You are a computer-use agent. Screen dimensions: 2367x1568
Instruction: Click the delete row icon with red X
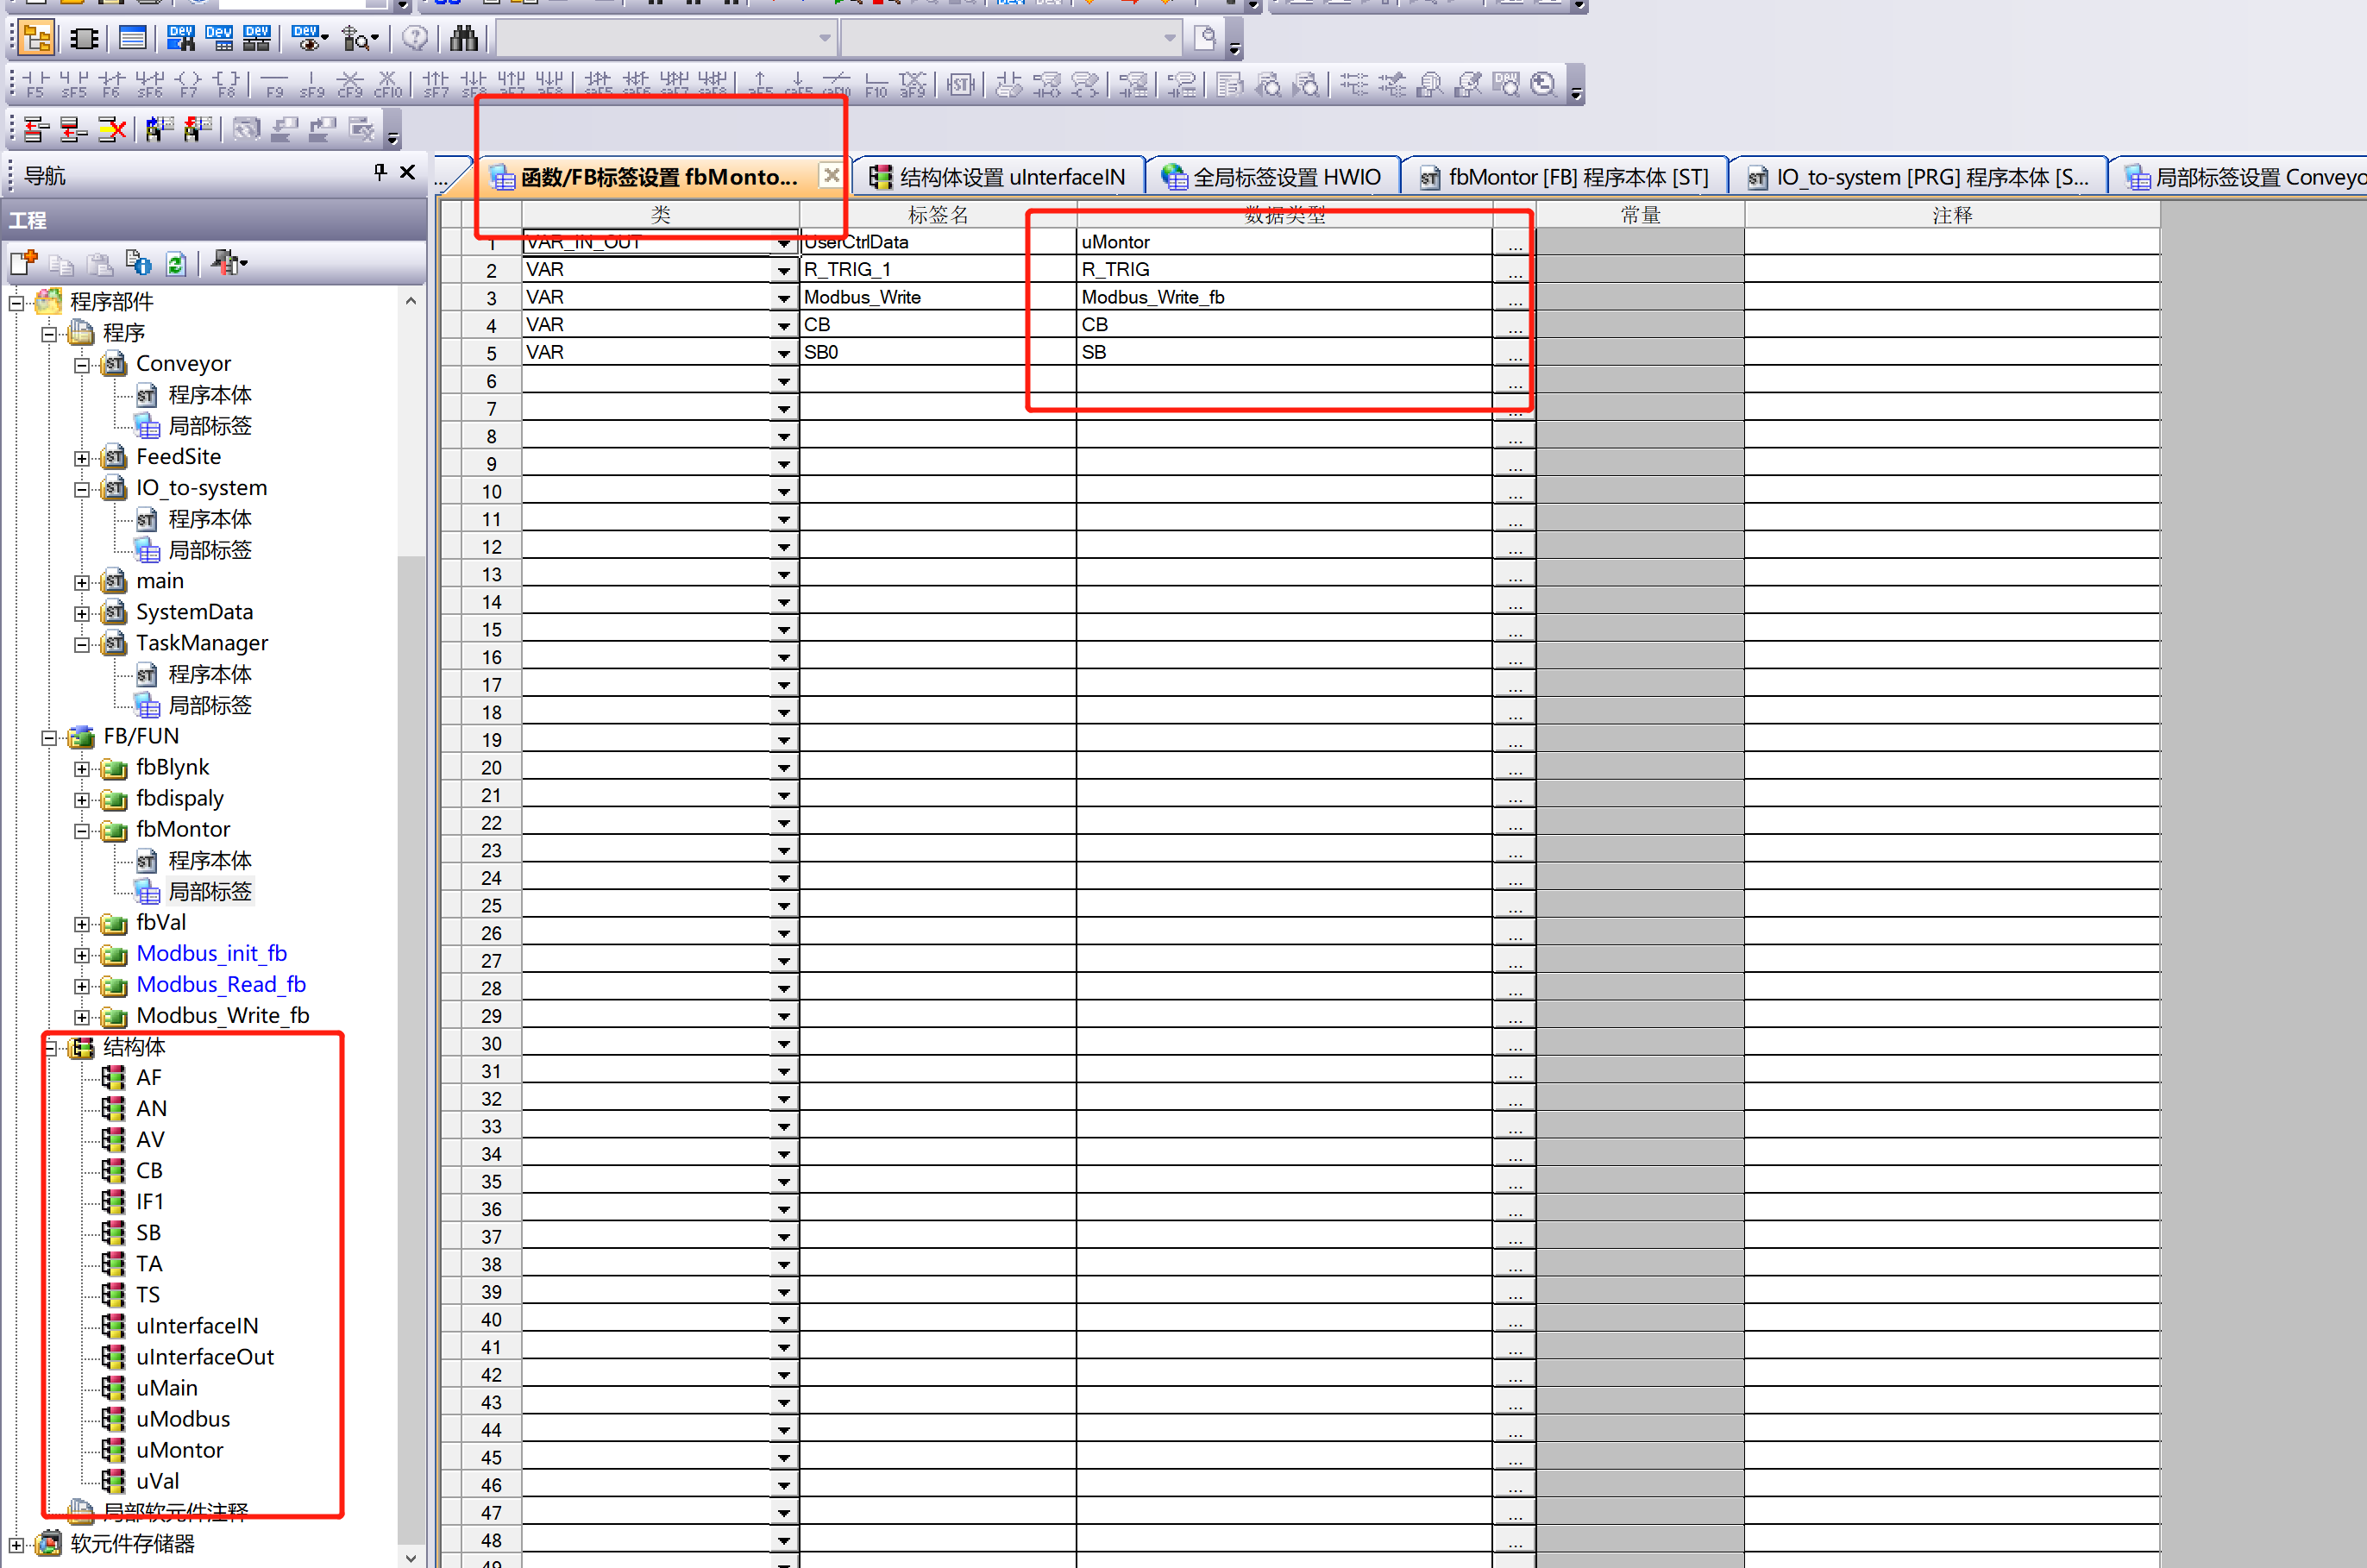[x=111, y=129]
